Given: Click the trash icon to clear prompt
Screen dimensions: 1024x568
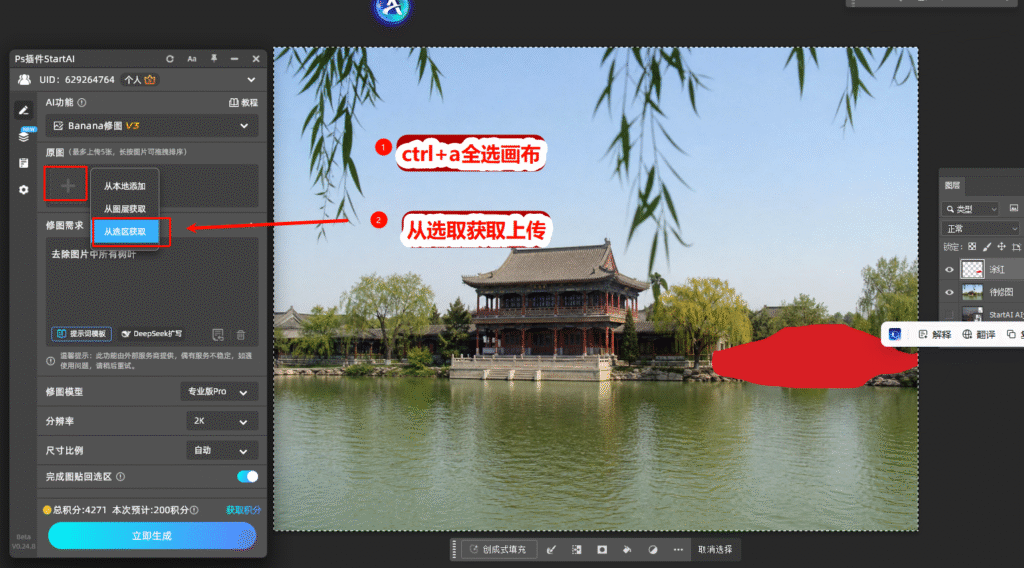Looking at the screenshot, I should click(x=240, y=335).
